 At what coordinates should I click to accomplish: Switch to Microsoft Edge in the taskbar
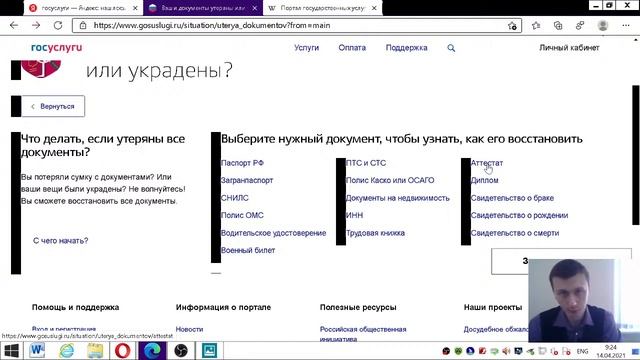click(x=152, y=351)
